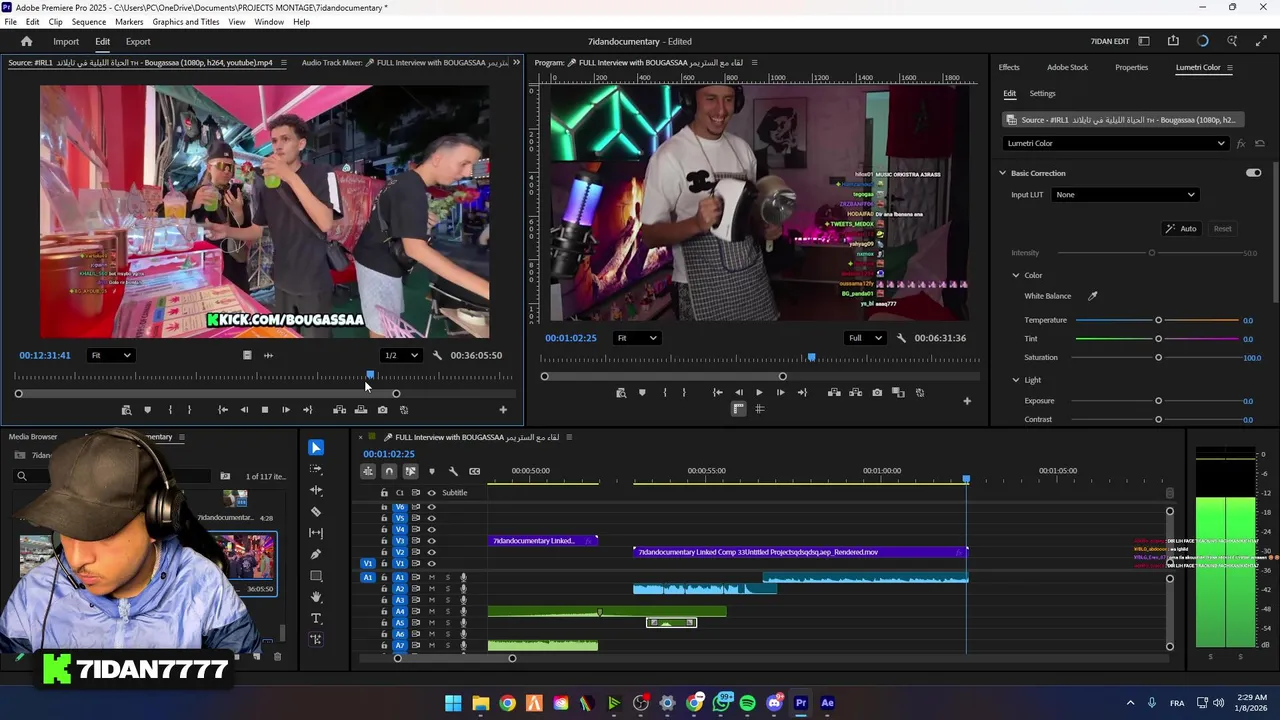The width and height of the screenshot is (1280, 720).
Task: Open Source monitor Fit zoom dropdown
Action: coord(111,355)
